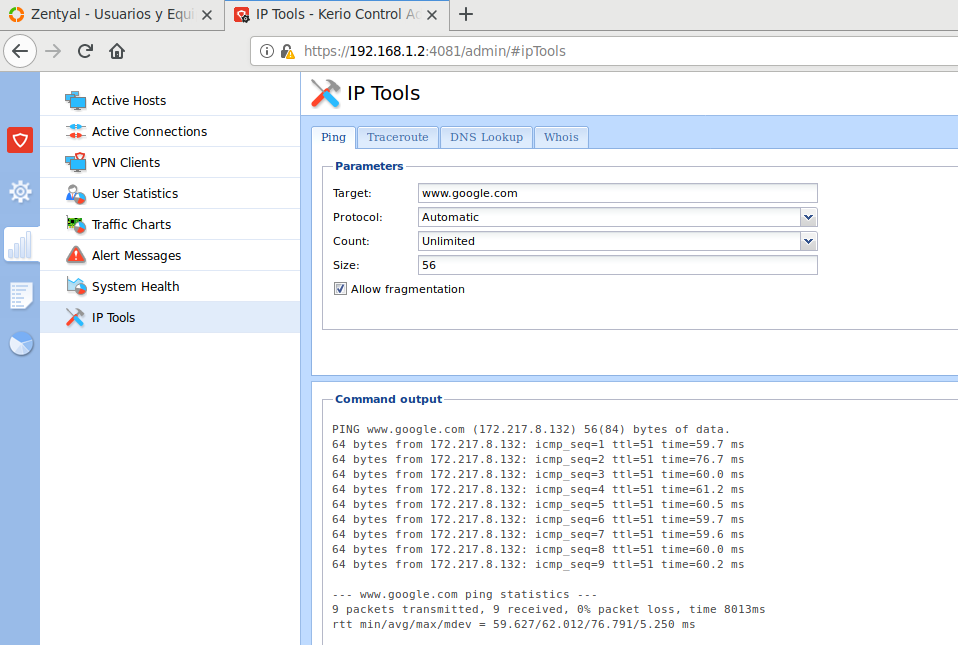Click the icmp_seq=9 ping output line
The image size is (958, 645).
538,564
